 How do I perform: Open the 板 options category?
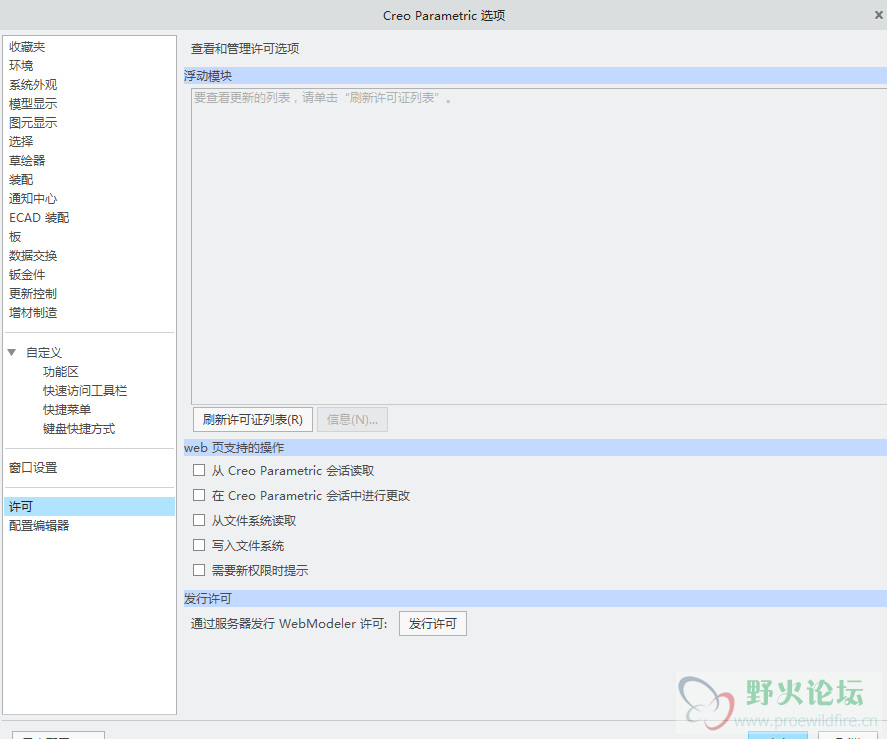point(15,237)
